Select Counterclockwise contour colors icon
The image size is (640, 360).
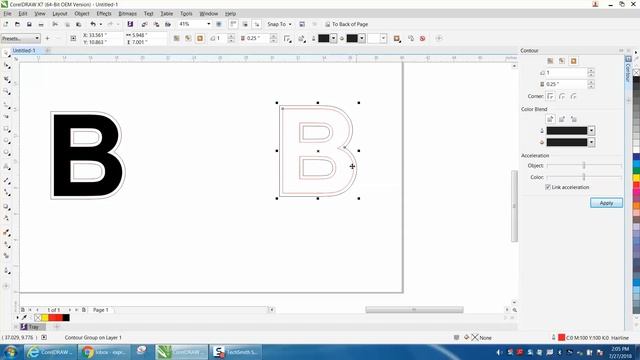pos(573,119)
